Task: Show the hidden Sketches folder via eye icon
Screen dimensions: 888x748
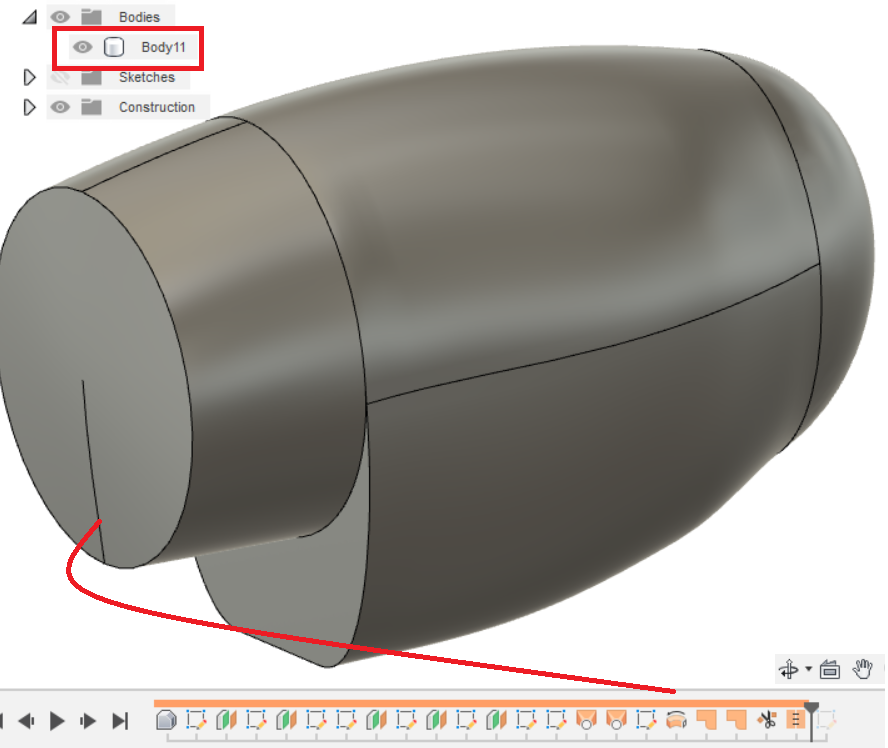Action: tap(61, 77)
